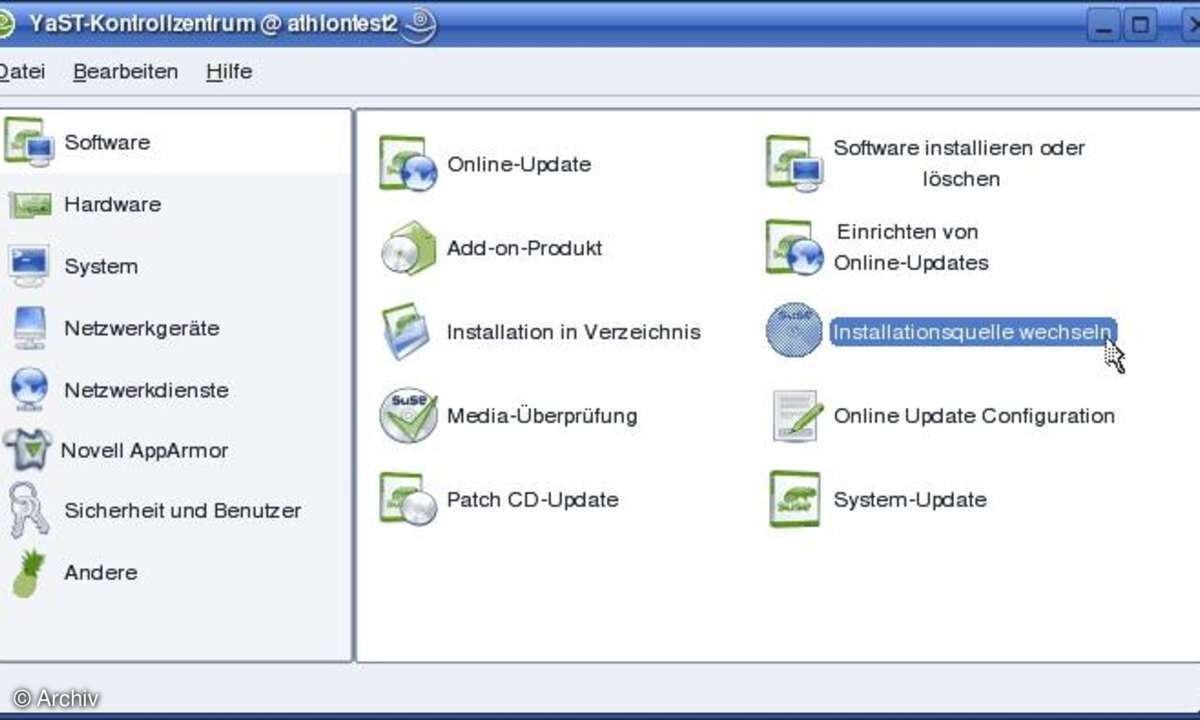1200x720 pixels.
Task: Click the SUSE logo in title bar
Action: pyautogui.click(x=421, y=24)
